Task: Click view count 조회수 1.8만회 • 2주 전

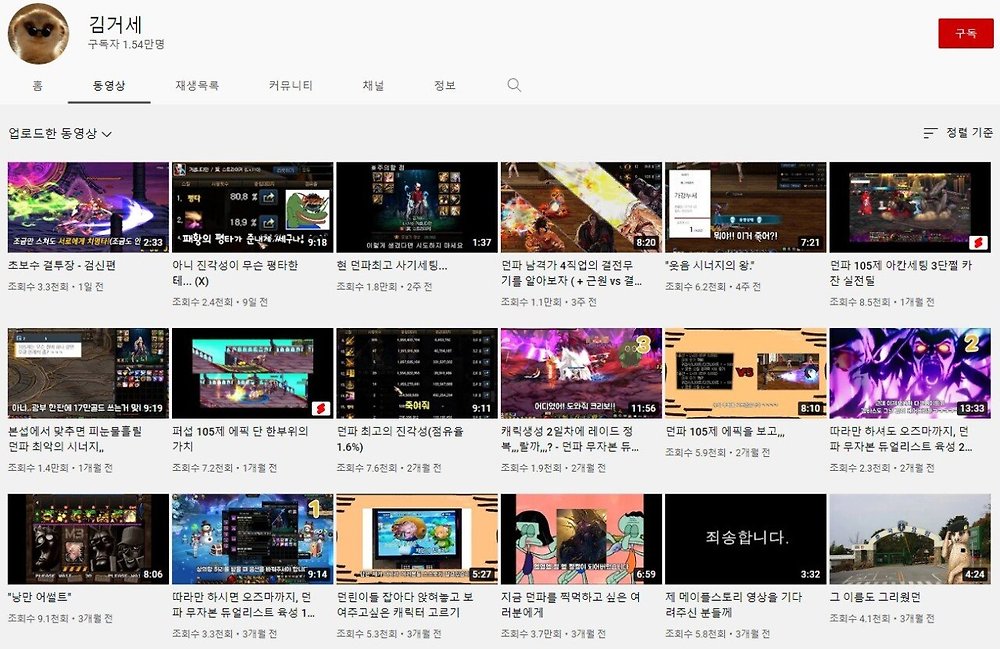Action: pos(384,287)
